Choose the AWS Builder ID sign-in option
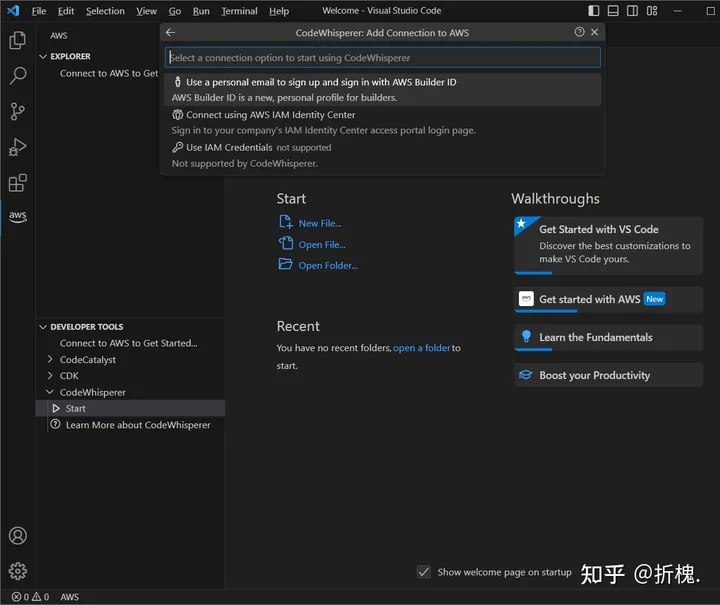720x605 pixels. pyautogui.click(x=320, y=82)
